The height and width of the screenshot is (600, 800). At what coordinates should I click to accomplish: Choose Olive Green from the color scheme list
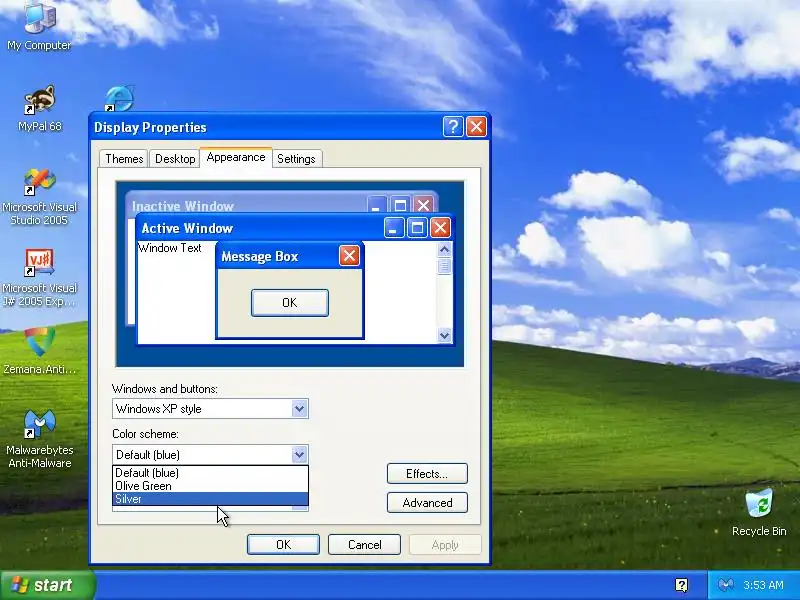[x=210, y=486]
